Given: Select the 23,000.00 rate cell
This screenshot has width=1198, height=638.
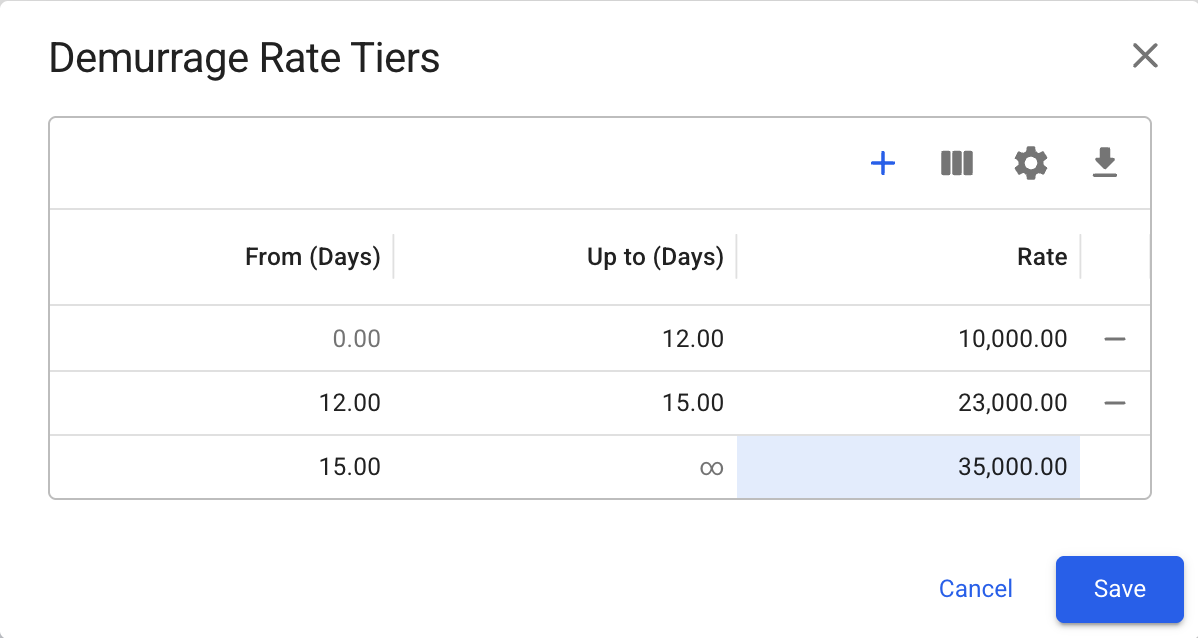Looking at the screenshot, I should [908, 403].
